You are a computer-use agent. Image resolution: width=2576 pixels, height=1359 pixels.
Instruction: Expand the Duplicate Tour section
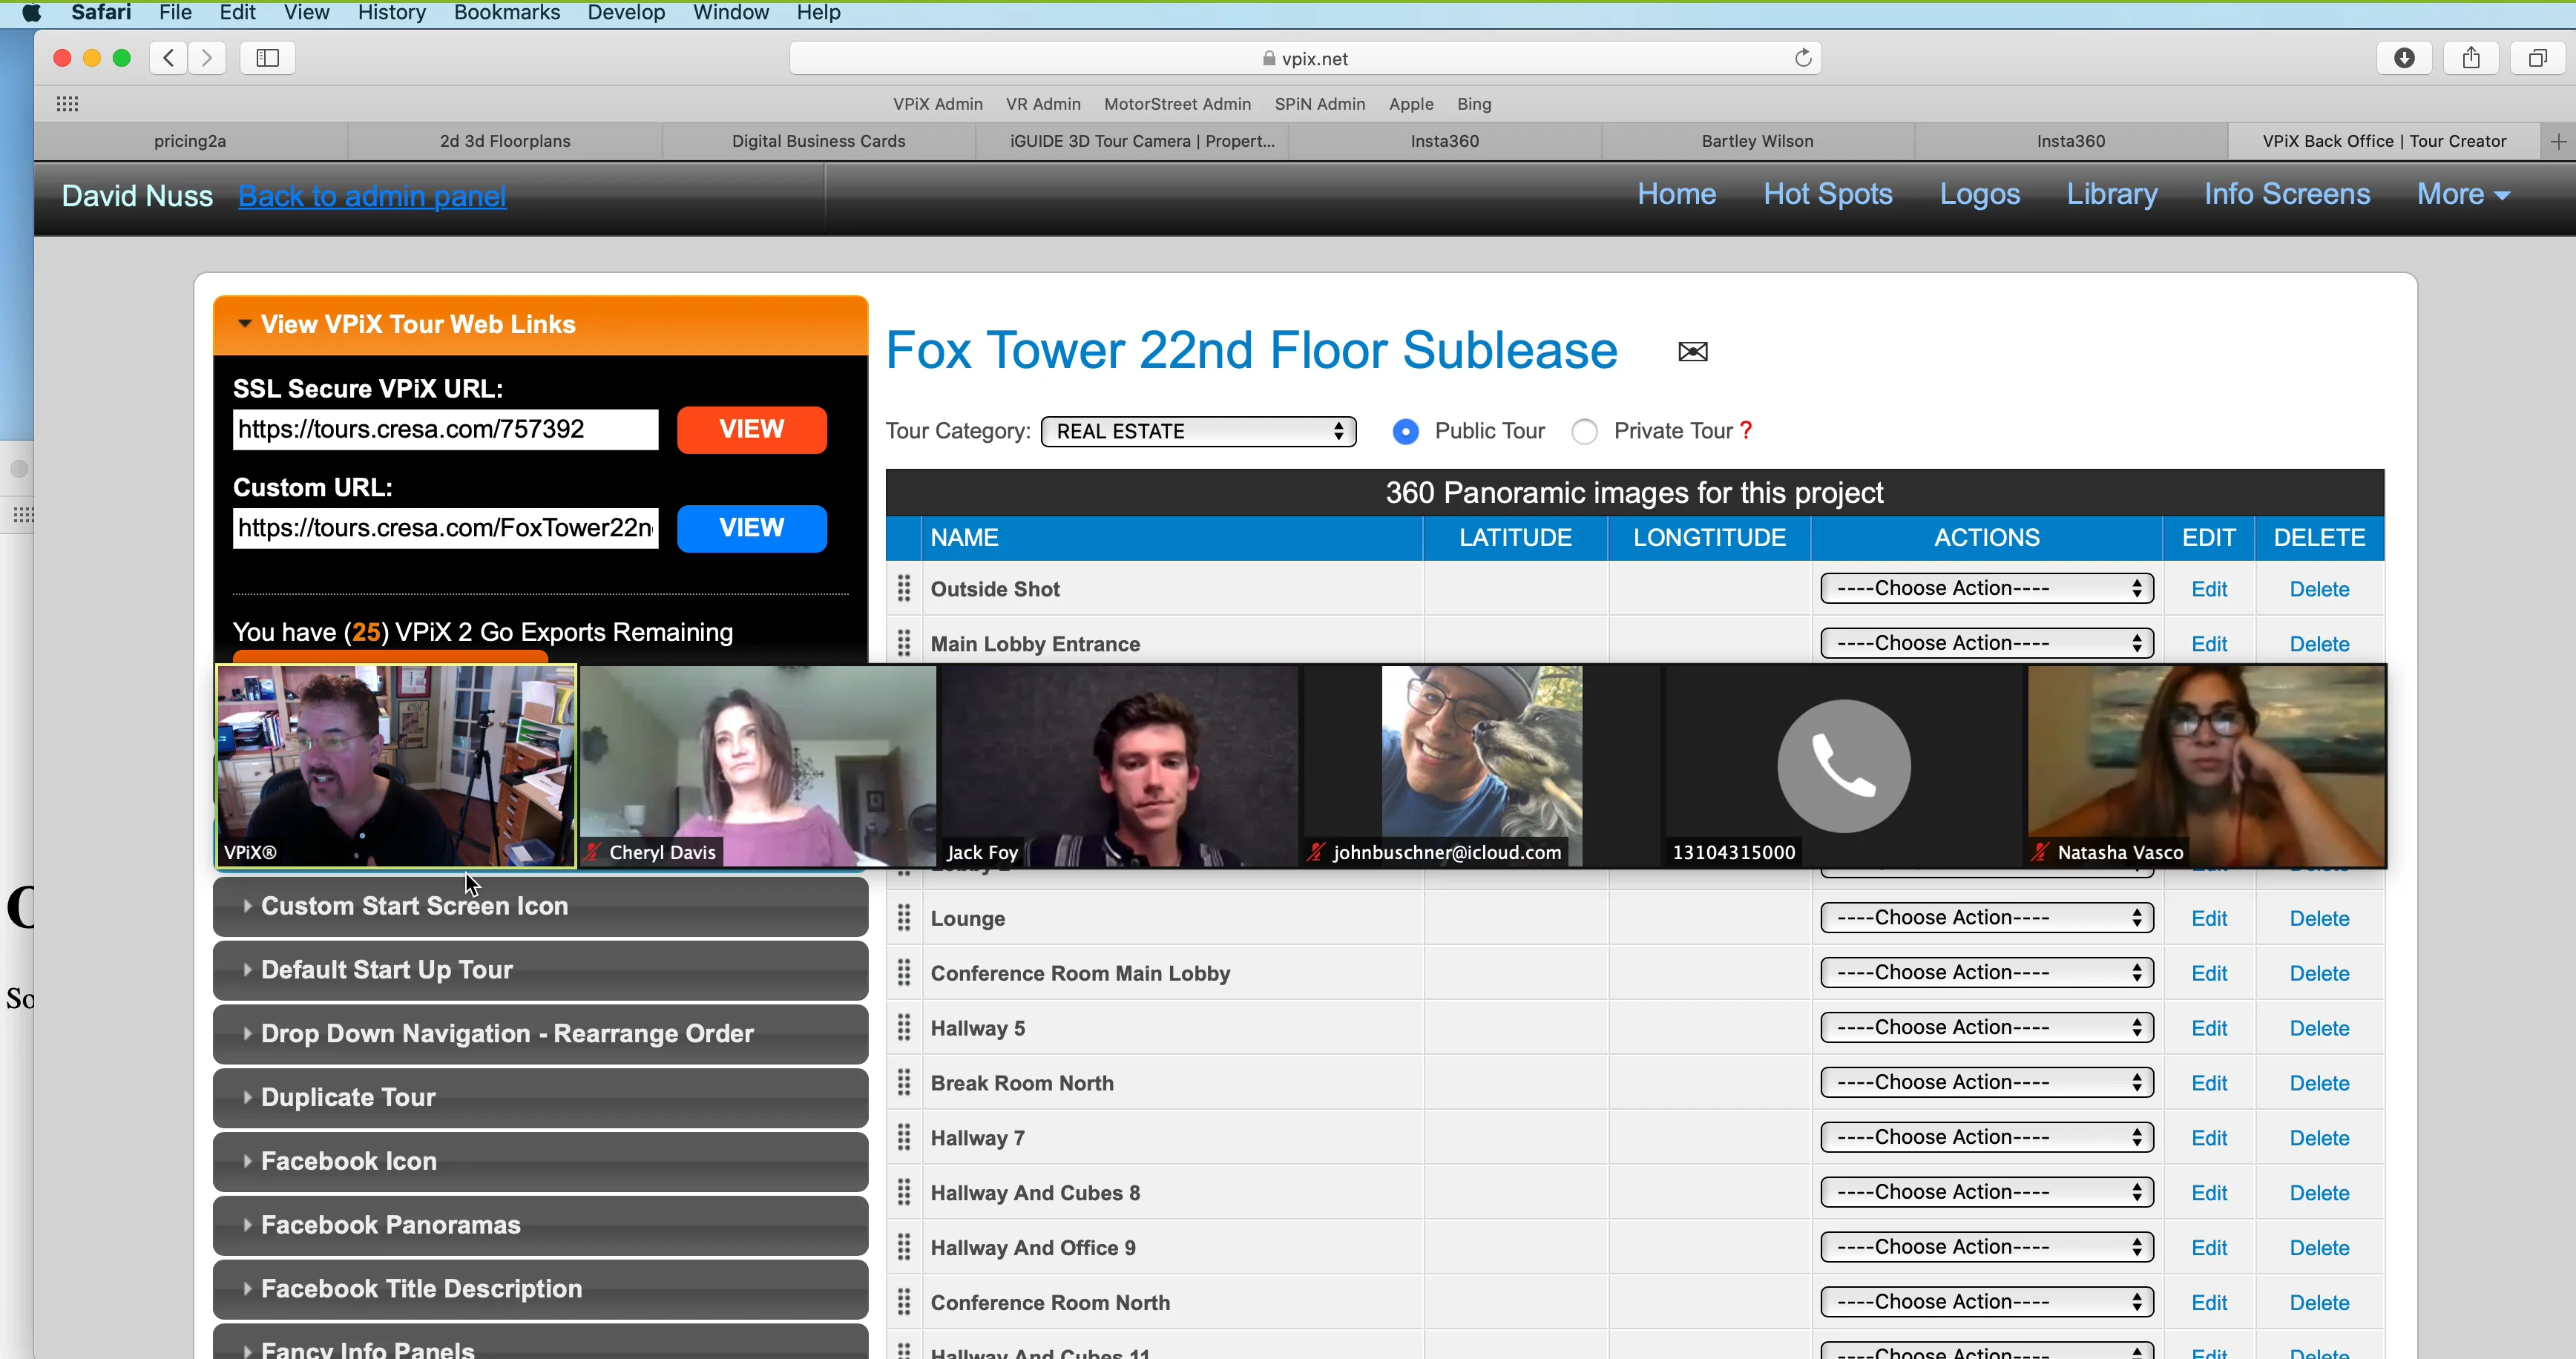coord(540,1098)
